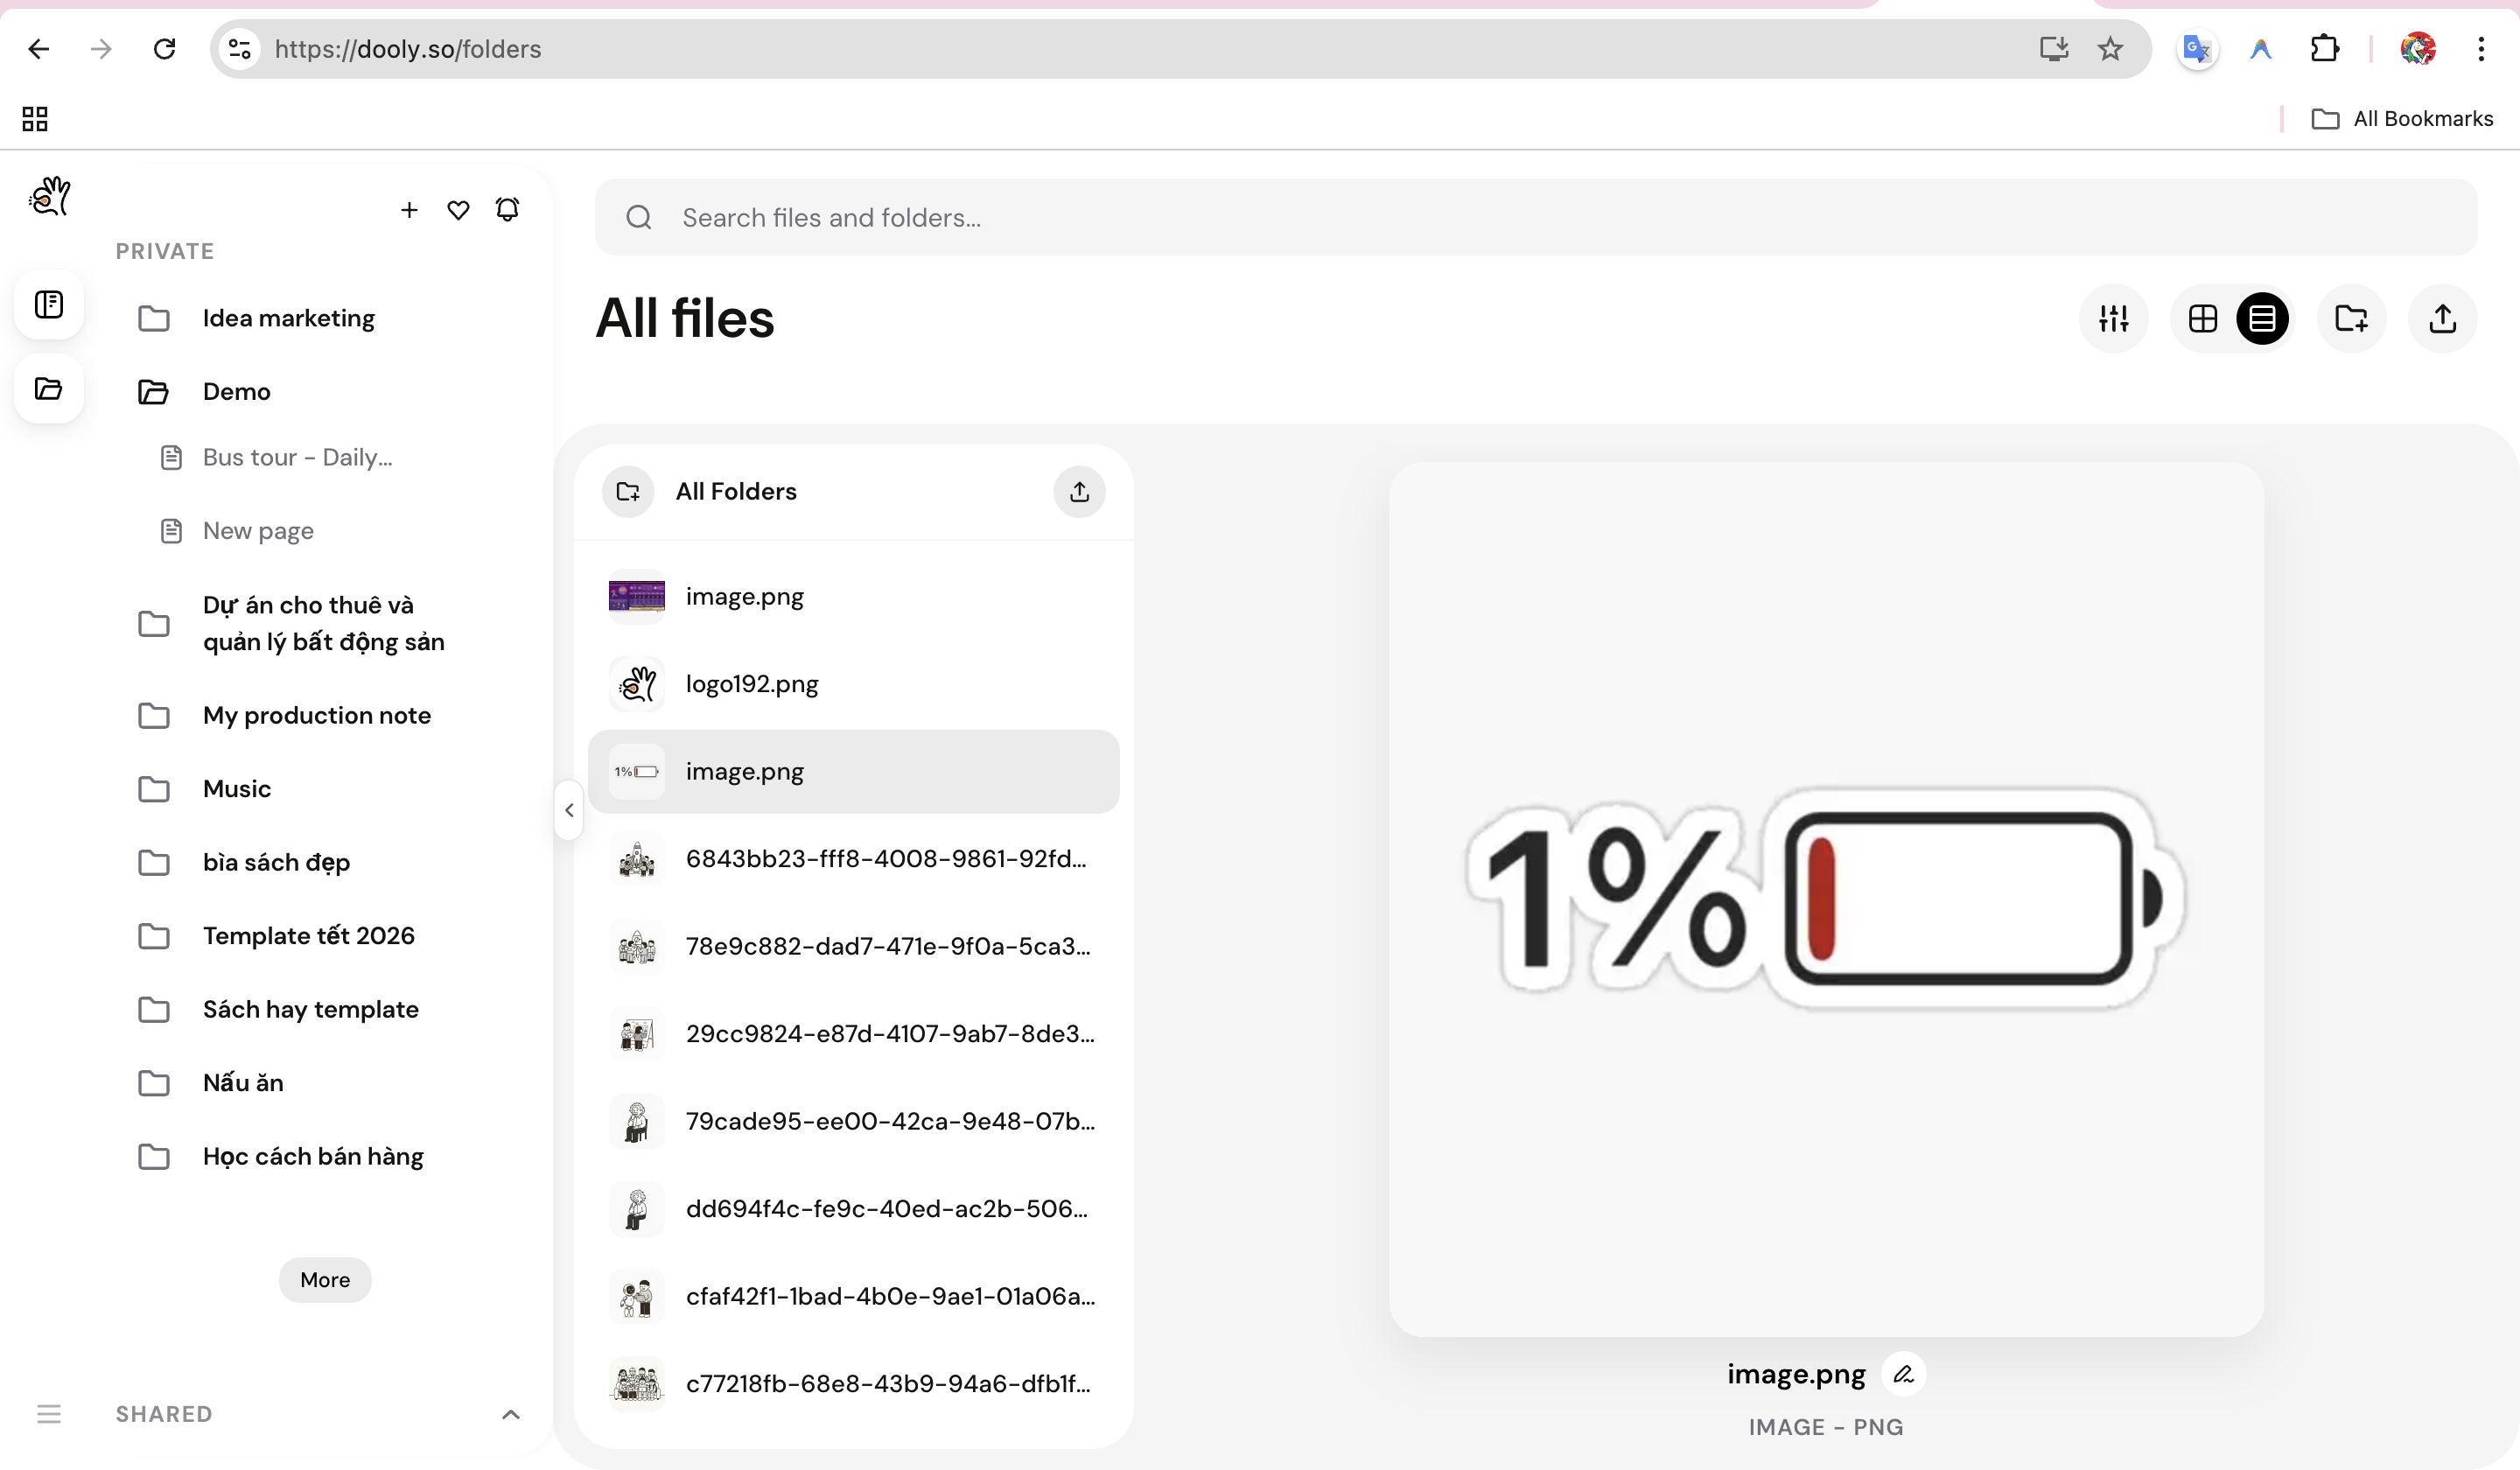Select logo192.png in the file list
The width and height of the screenshot is (2520, 1470).
click(x=751, y=683)
